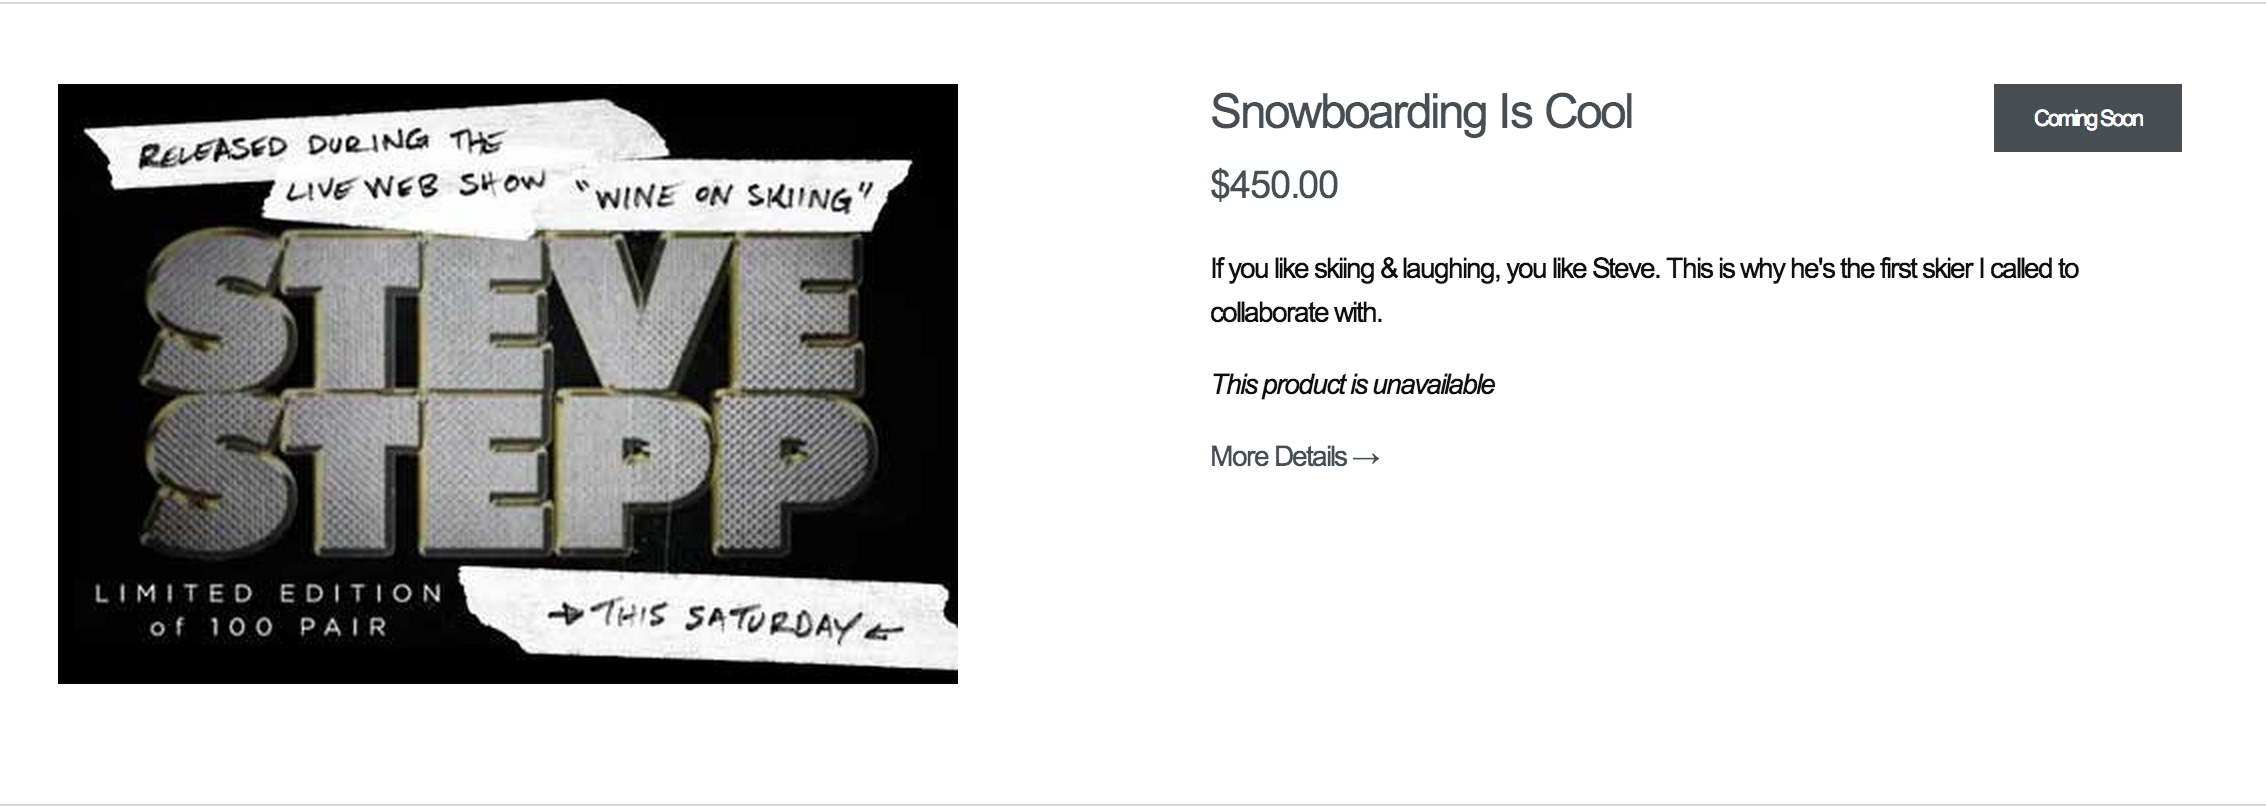
Task: Click the "If you like skiing & laughing" description line
Action: [1643, 269]
